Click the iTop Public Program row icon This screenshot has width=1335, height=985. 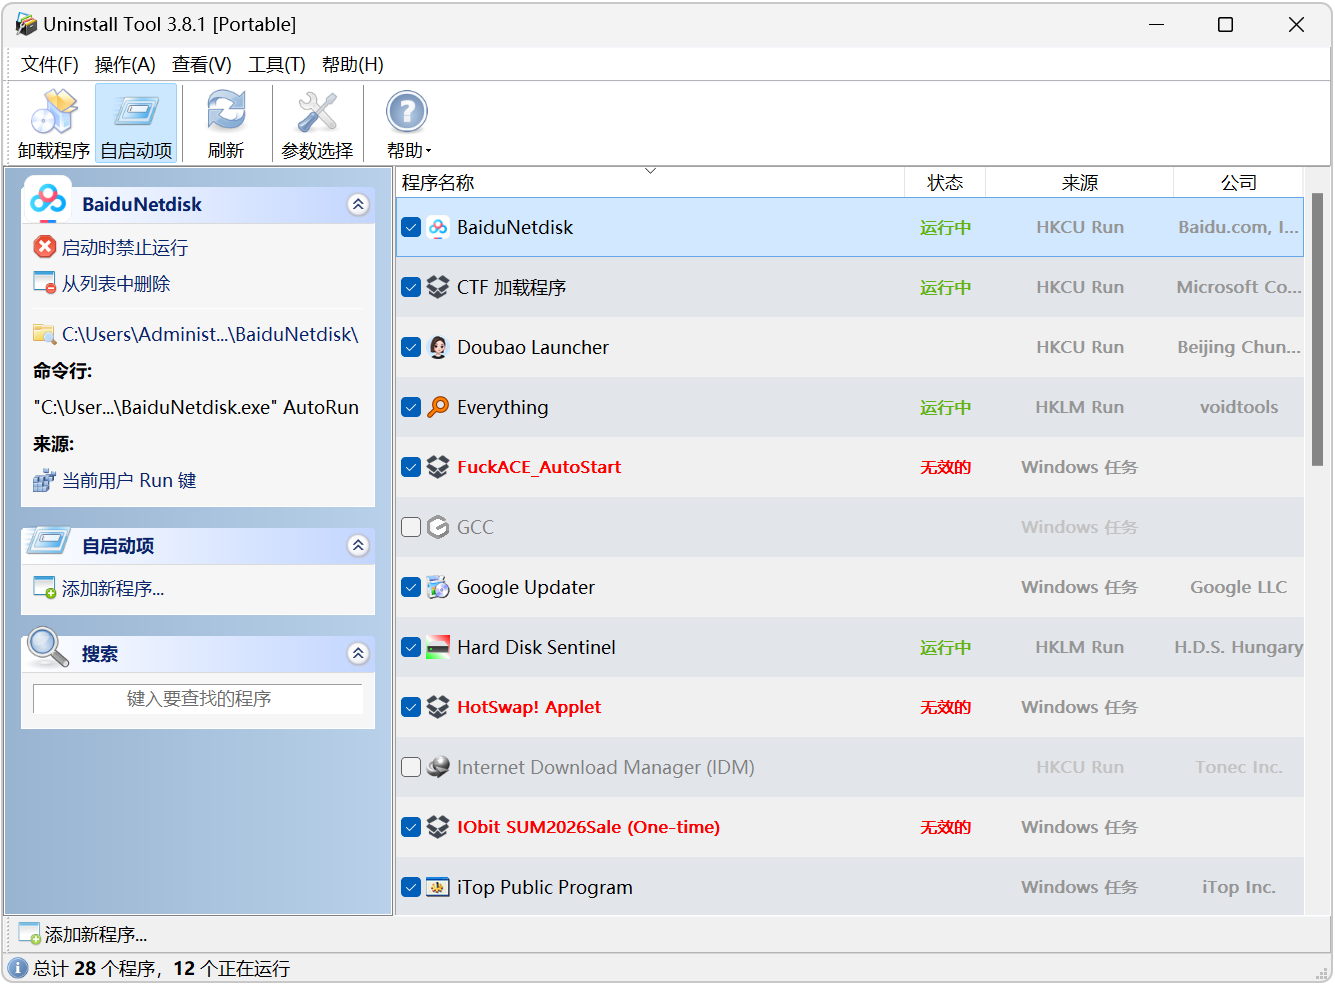point(438,887)
